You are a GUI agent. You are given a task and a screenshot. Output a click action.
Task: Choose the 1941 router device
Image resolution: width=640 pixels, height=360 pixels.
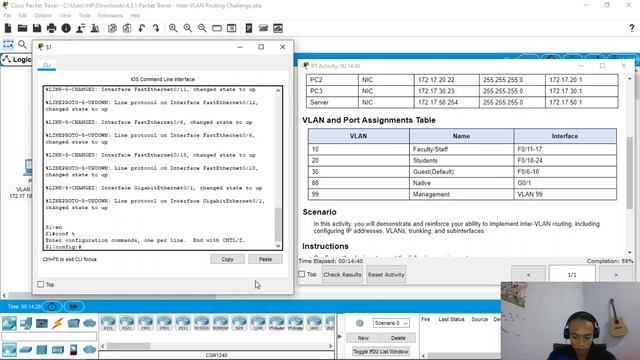(146, 322)
